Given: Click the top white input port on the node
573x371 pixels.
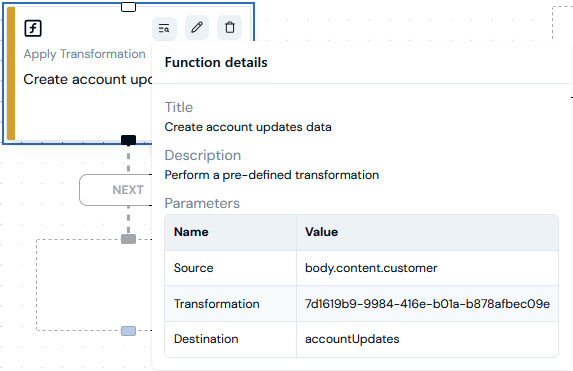Looking at the screenshot, I should point(128,7).
